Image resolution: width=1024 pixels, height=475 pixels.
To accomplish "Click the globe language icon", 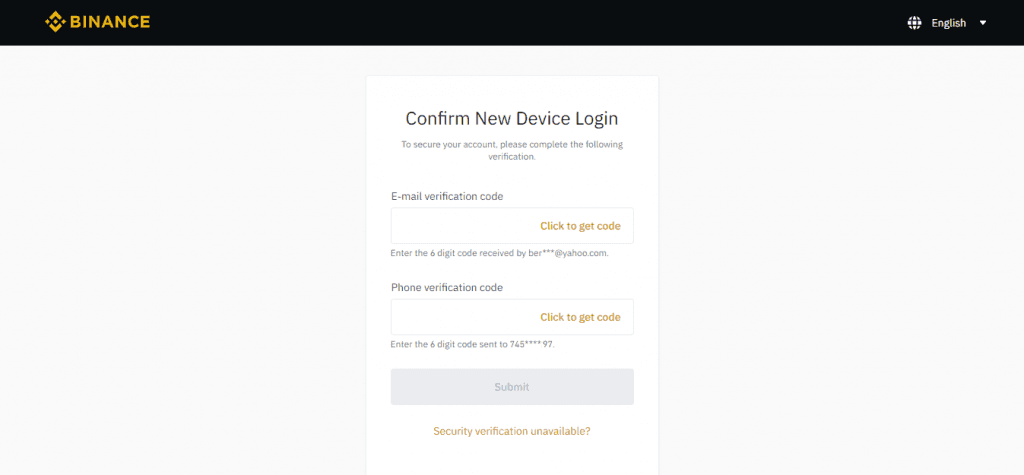I will (x=914, y=23).
